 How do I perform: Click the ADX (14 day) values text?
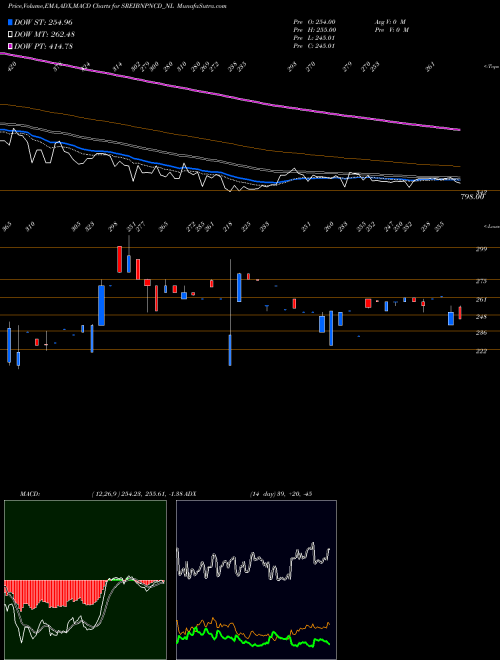tap(281, 494)
